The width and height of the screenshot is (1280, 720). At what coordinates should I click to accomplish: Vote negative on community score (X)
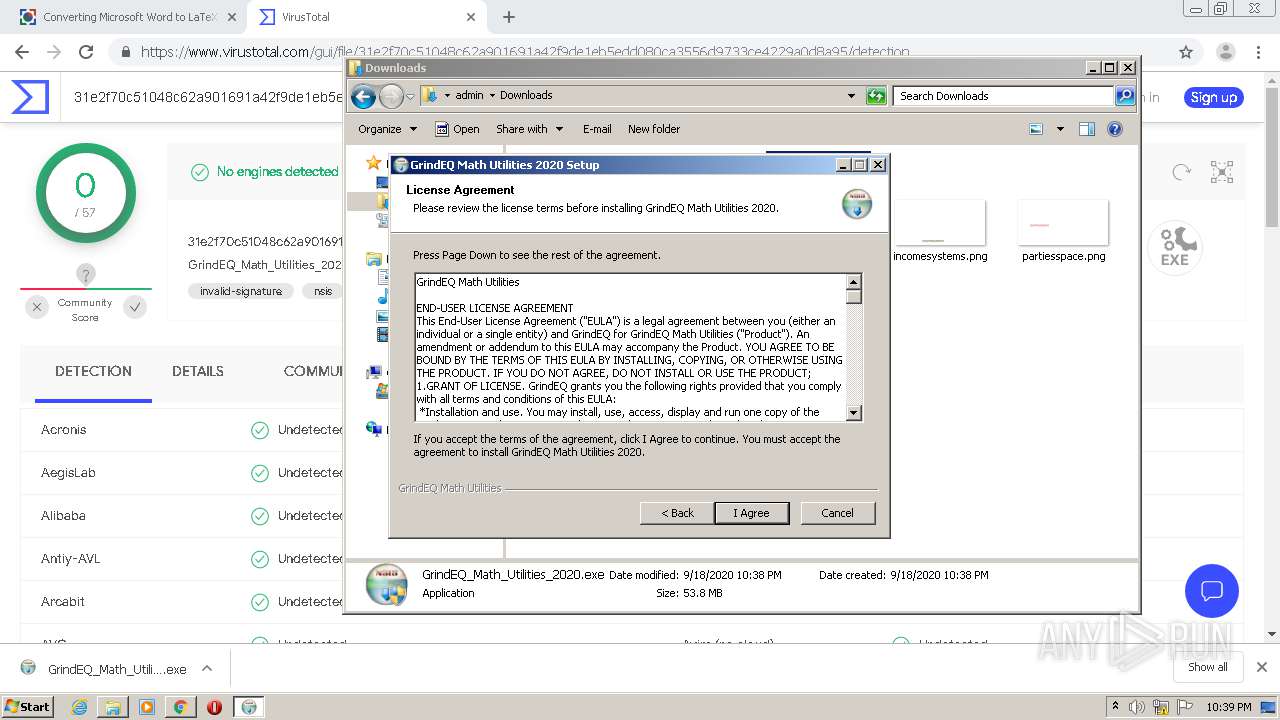37,308
